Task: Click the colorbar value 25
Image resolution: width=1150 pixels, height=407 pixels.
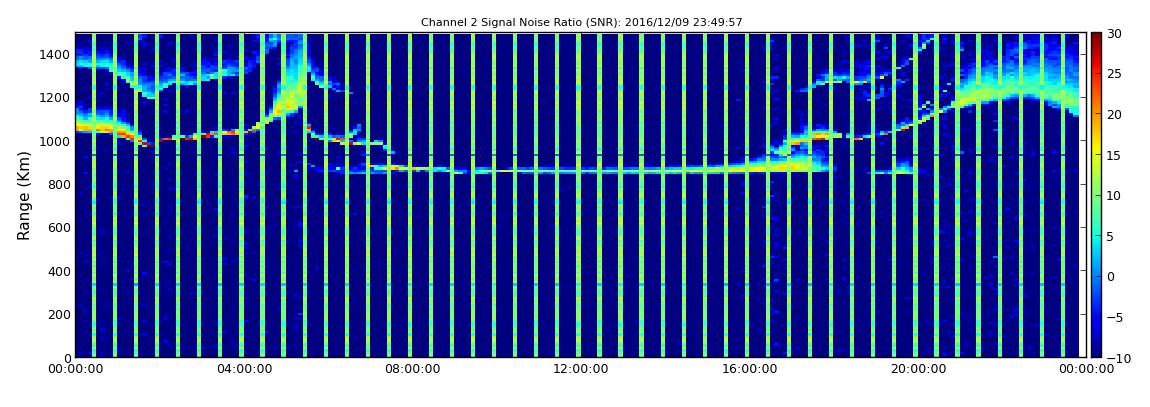Action: (1114, 73)
